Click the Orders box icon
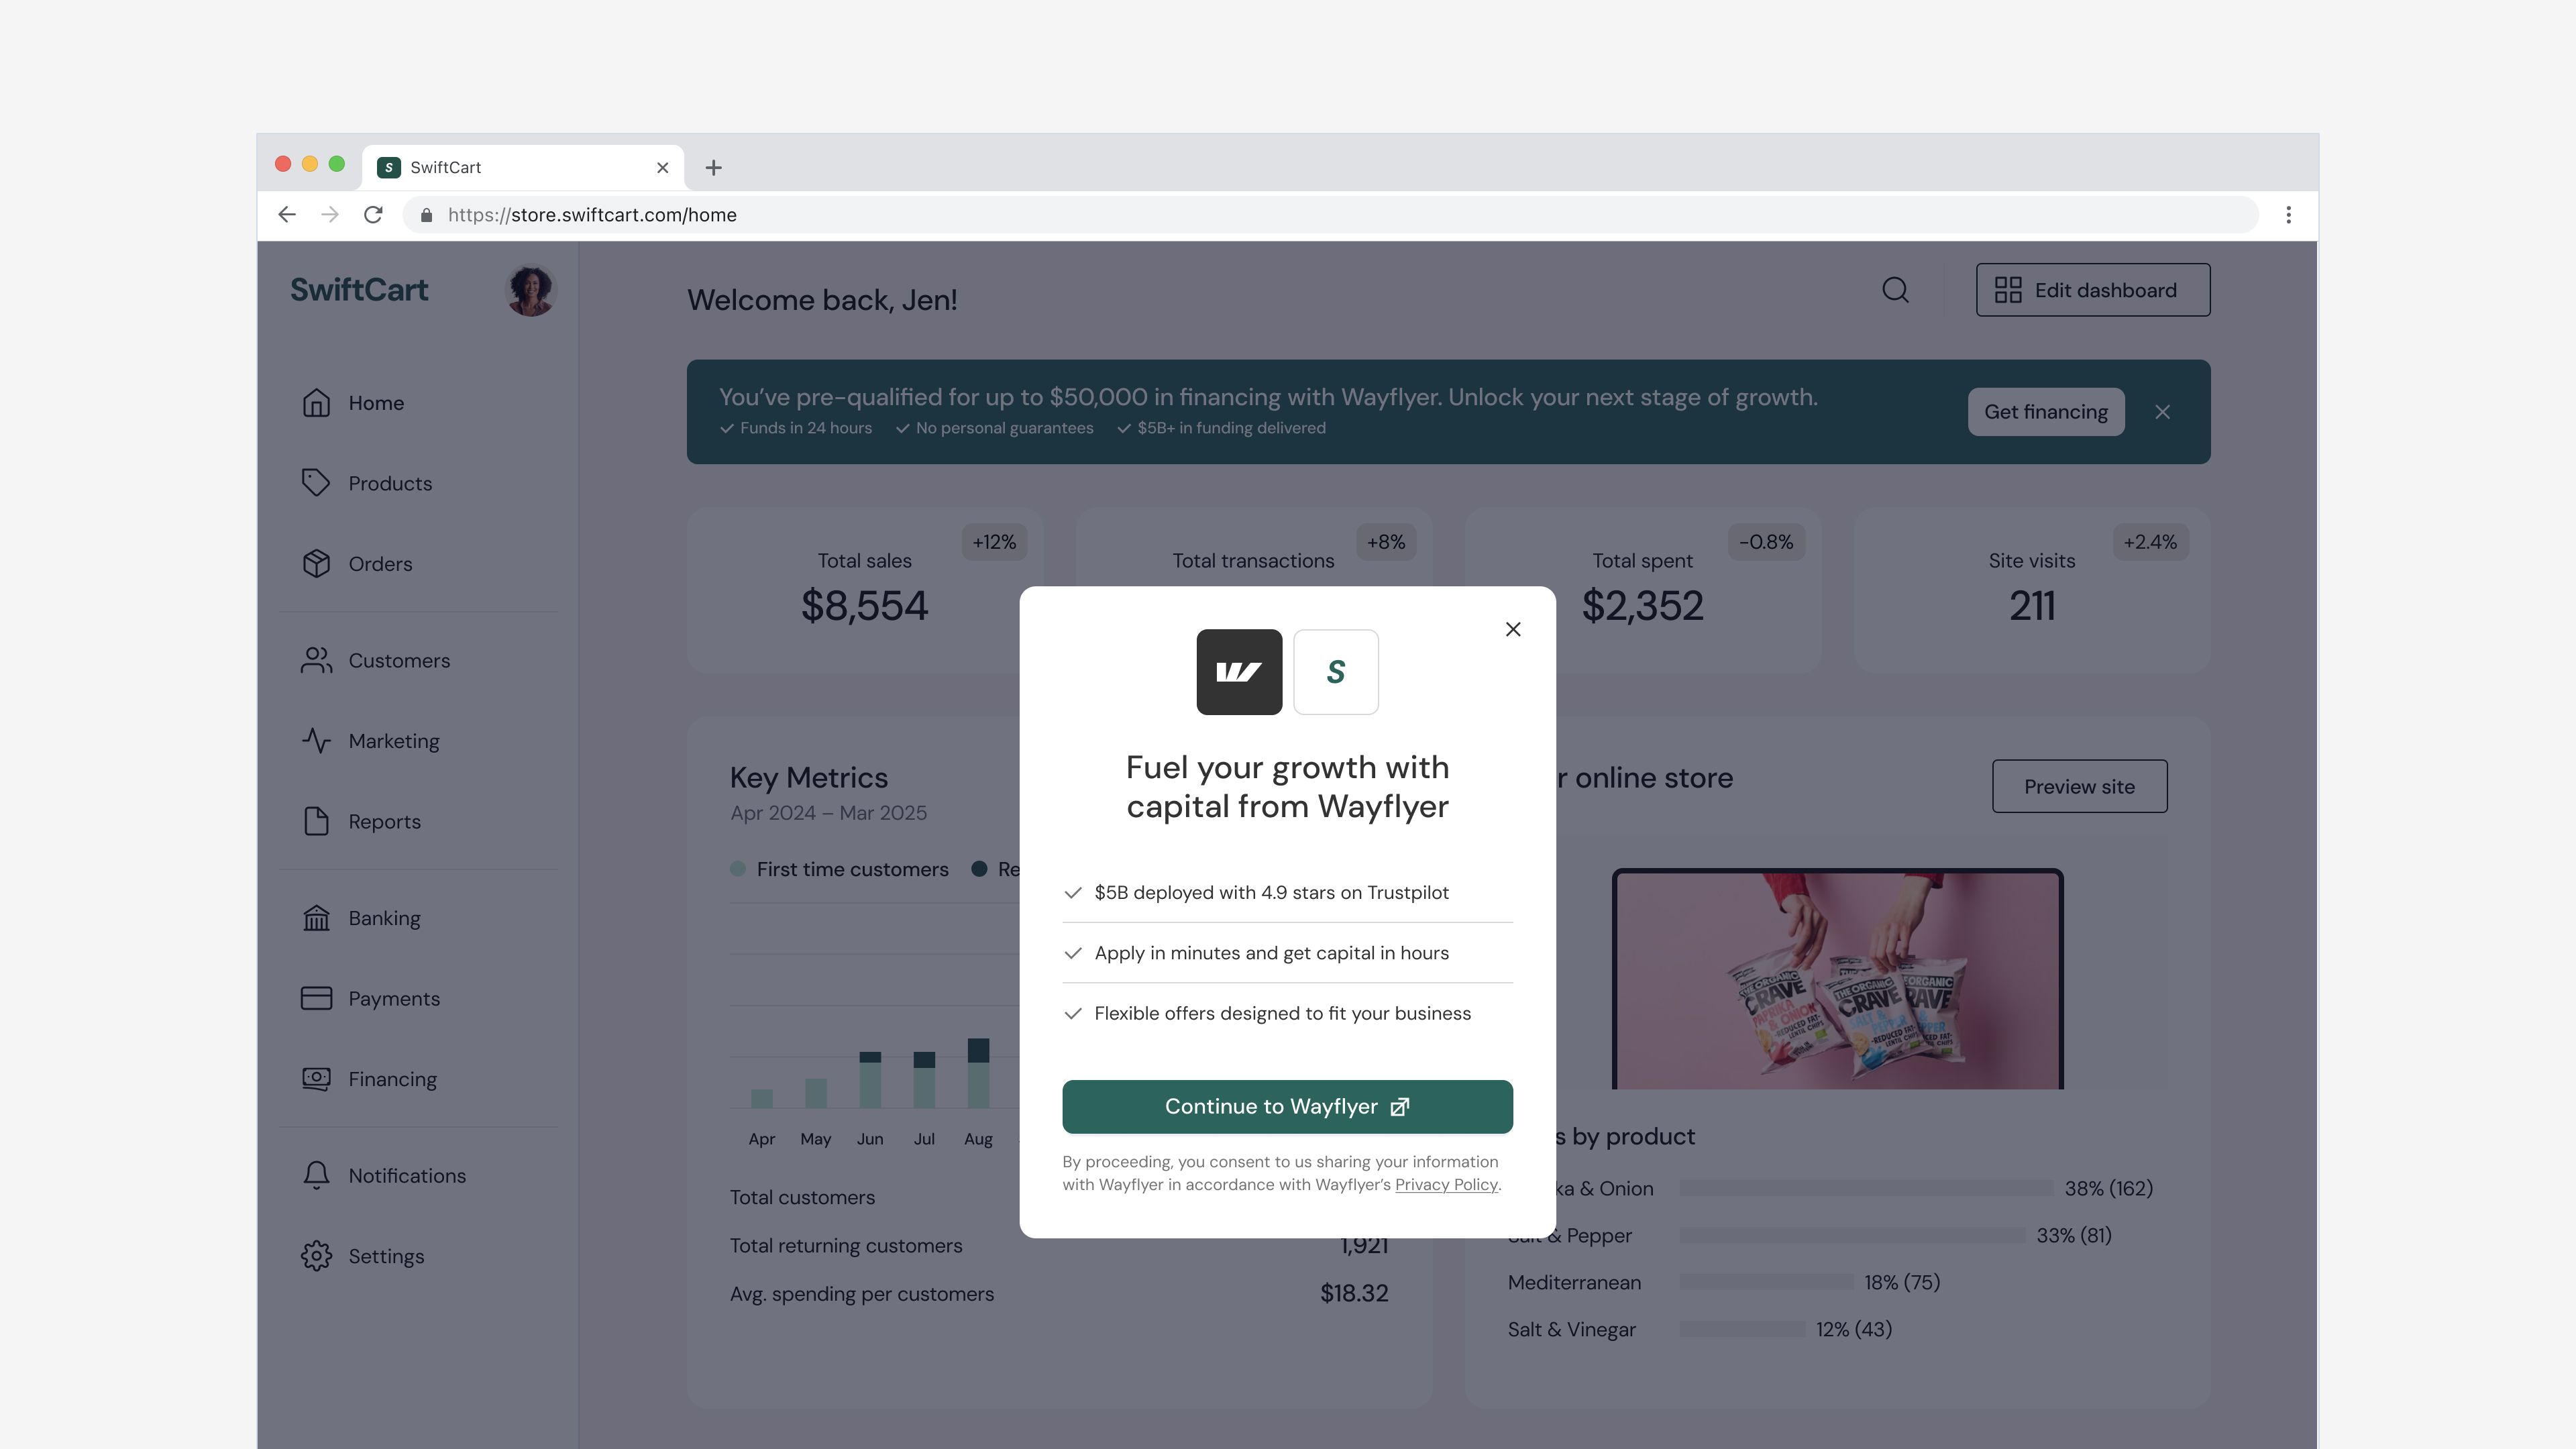Image resolution: width=2576 pixels, height=1449 pixels. [x=316, y=564]
